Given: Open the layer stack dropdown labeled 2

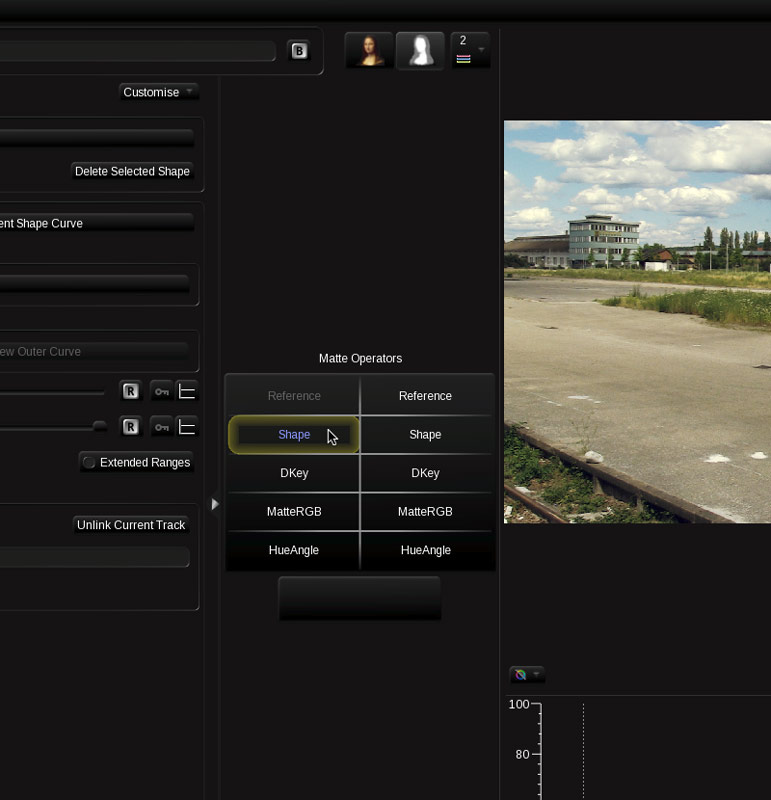Looking at the screenshot, I should pyautogui.click(x=469, y=50).
